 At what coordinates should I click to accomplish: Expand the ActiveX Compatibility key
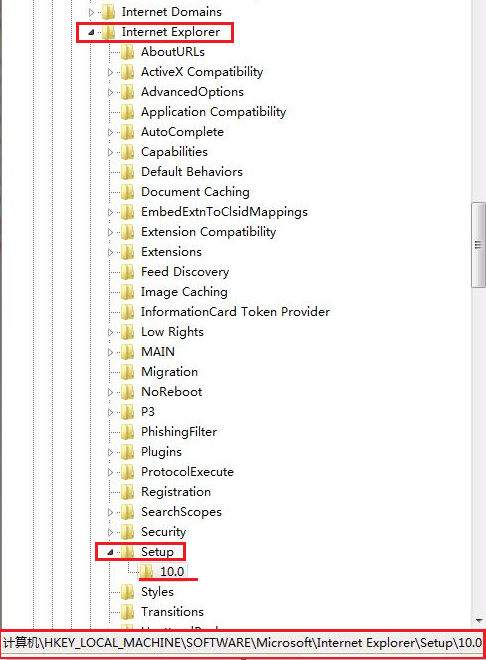tap(110, 72)
